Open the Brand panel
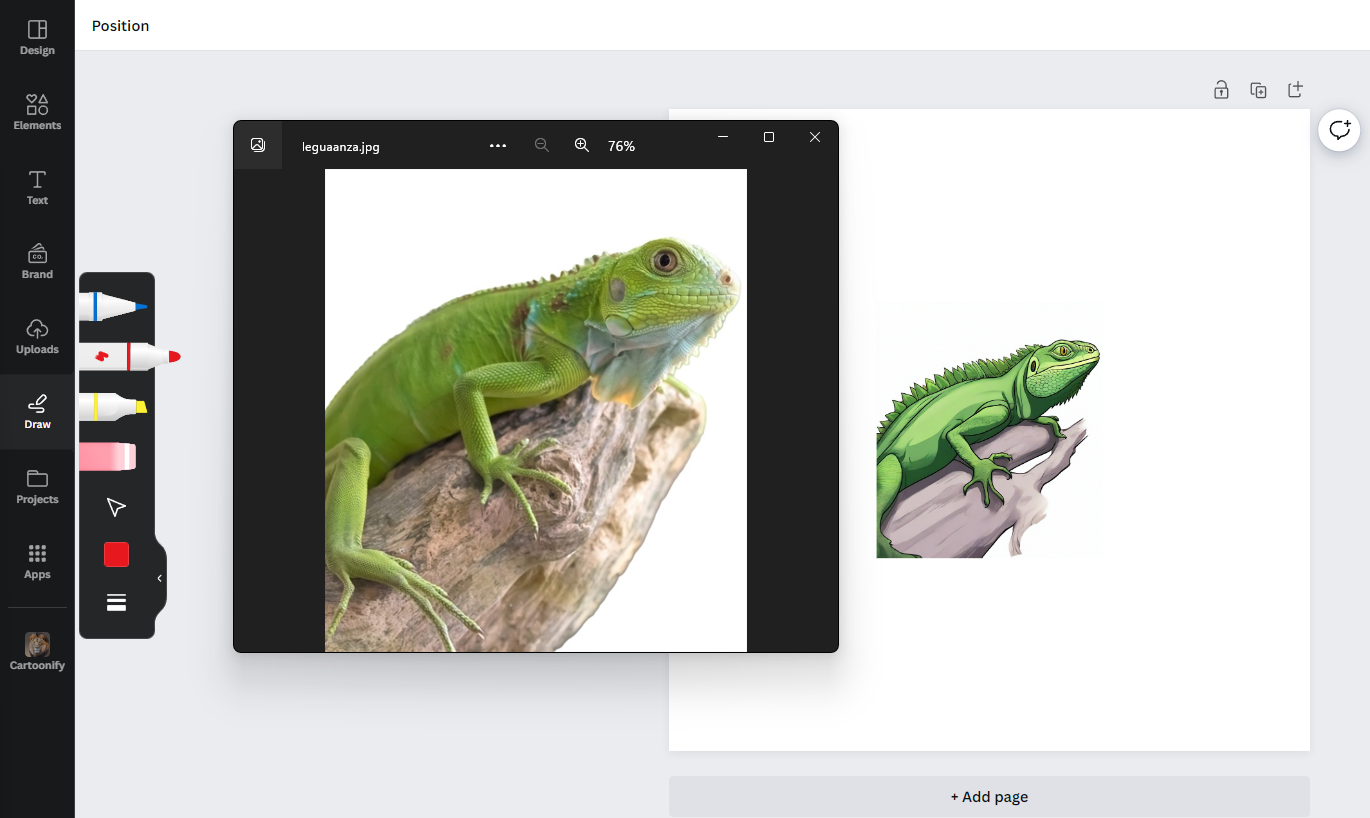 [x=37, y=261]
